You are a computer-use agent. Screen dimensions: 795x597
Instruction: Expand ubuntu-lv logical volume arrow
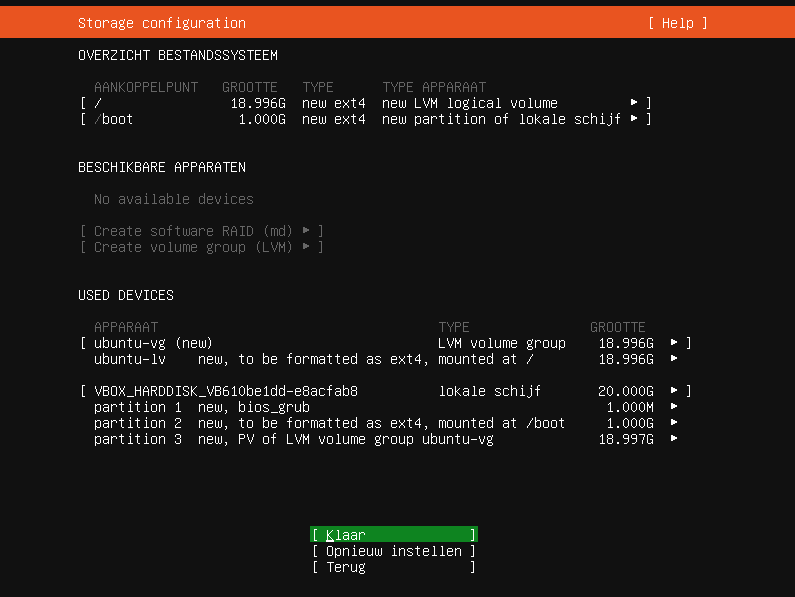pos(674,359)
